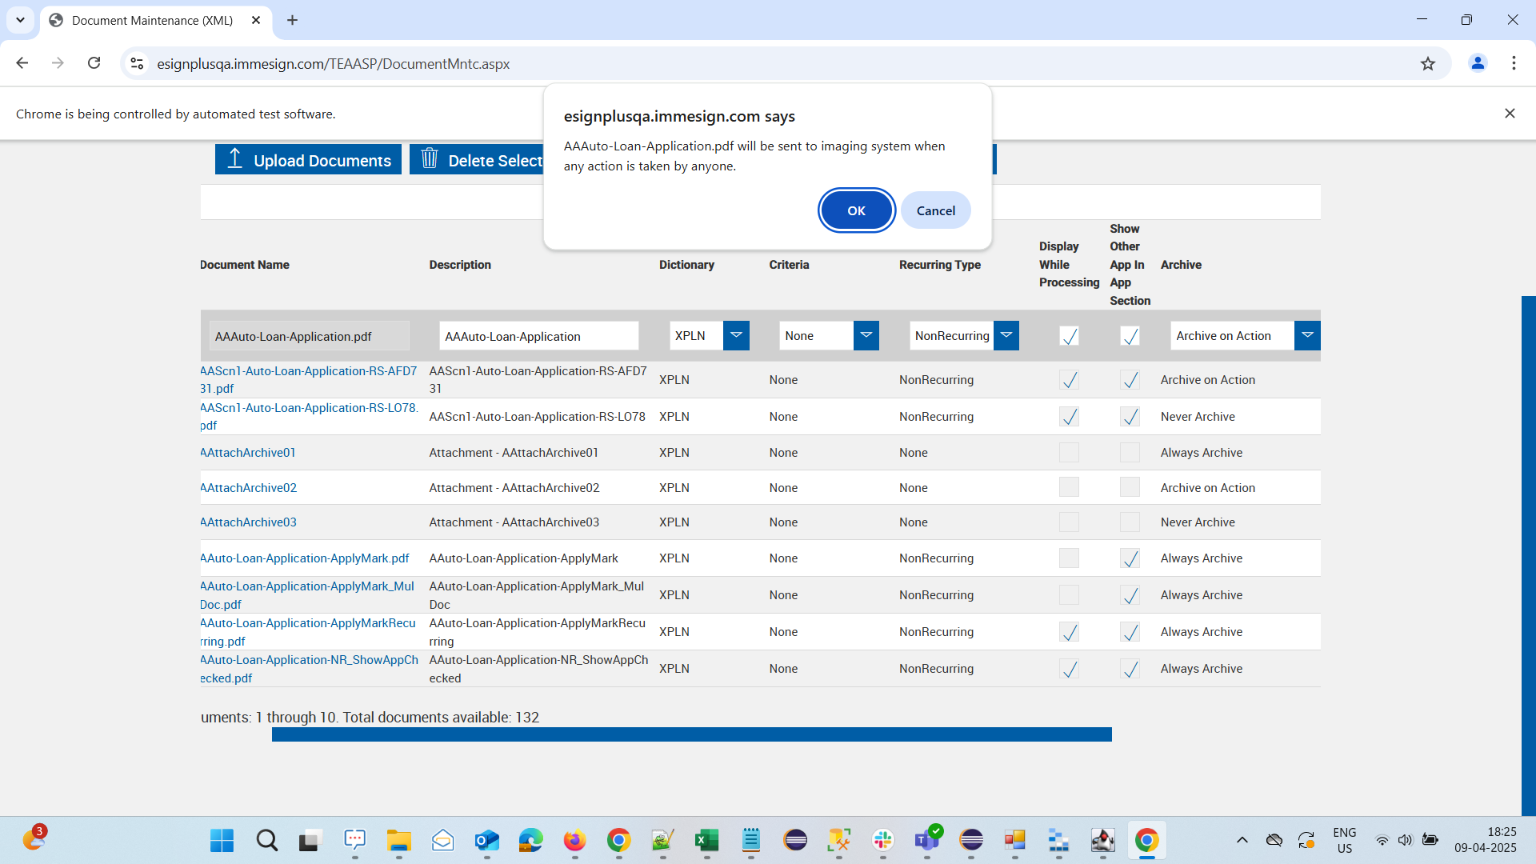Open the Archive on Action dropdown
The image size is (1536, 864).
(1307, 336)
